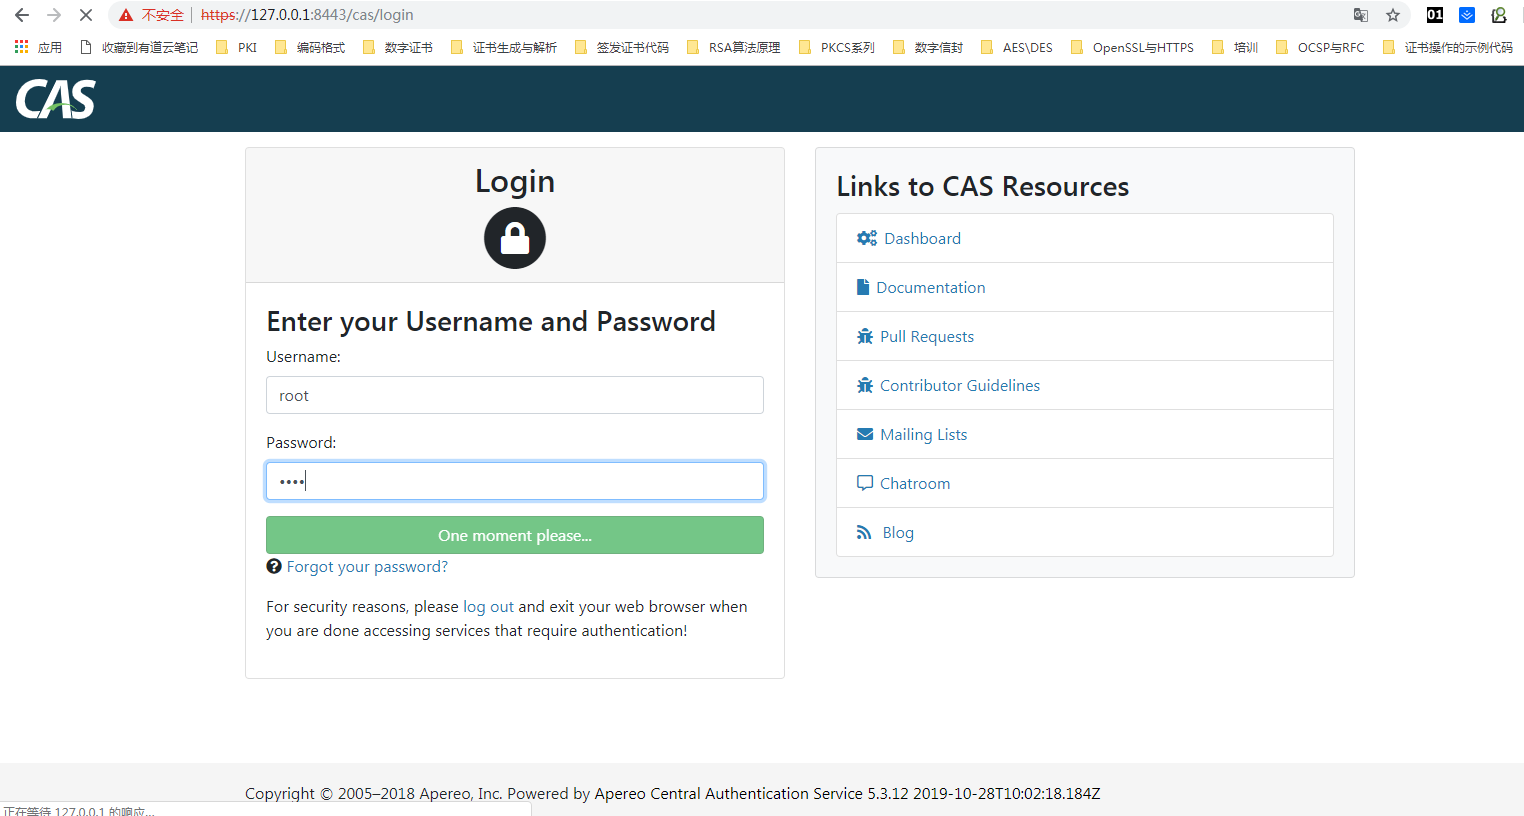This screenshot has width=1524, height=816.
Task: Click the bug icon beside Pull Requests
Action: [865, 336]
